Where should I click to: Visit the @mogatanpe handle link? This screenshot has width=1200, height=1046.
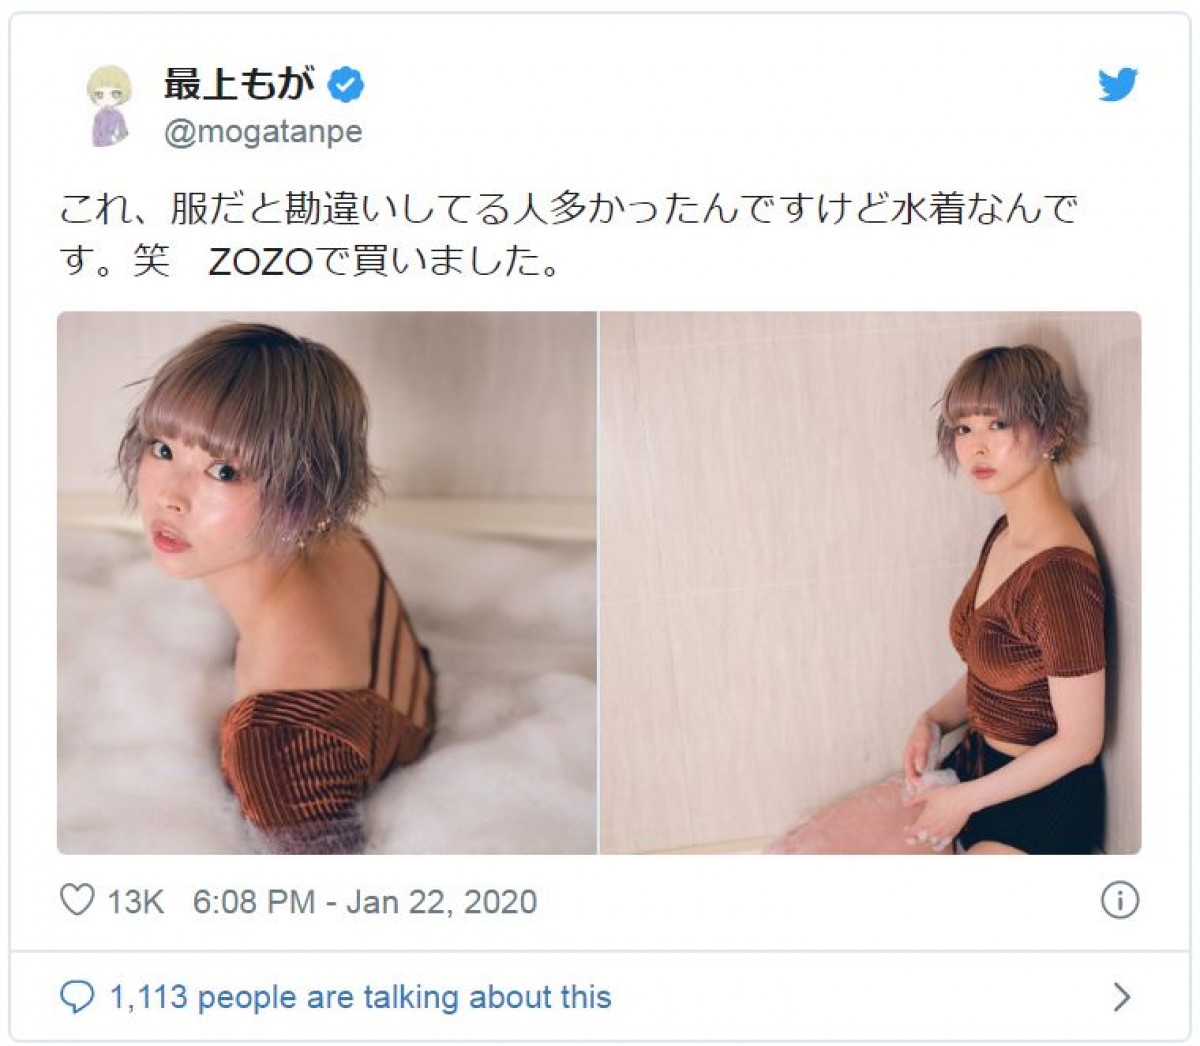[263, 132]
